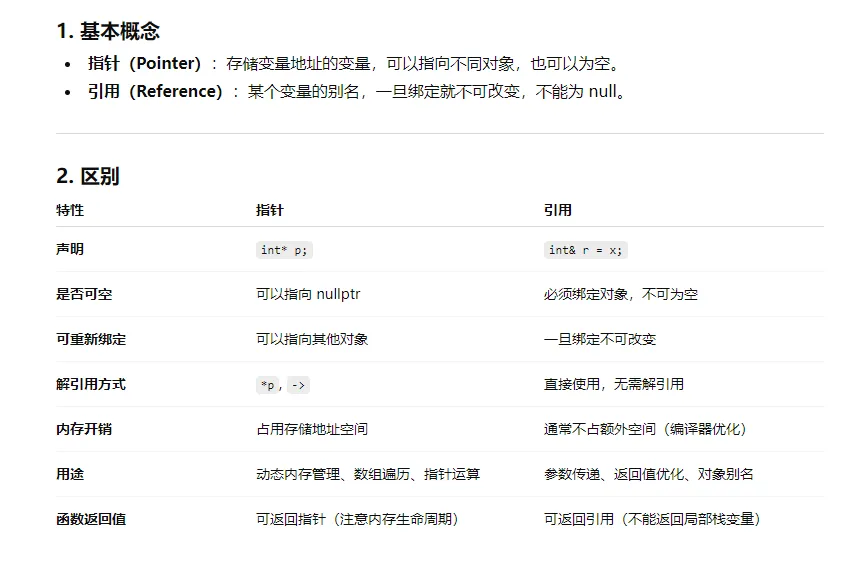Click the code snippet '->'
This screenshot has width=847, height=567.
(298, 385)
